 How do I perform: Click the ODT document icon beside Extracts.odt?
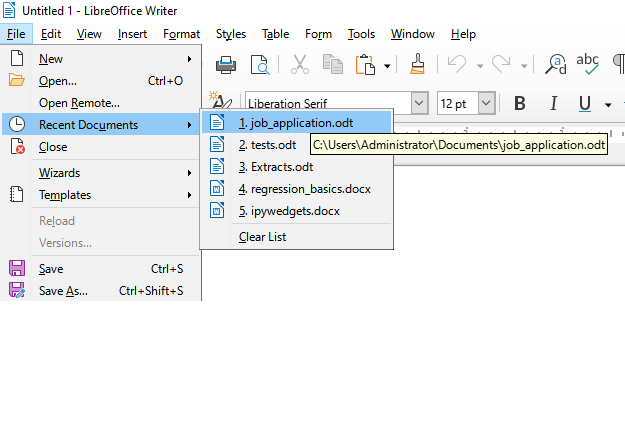tap(217, 166)
